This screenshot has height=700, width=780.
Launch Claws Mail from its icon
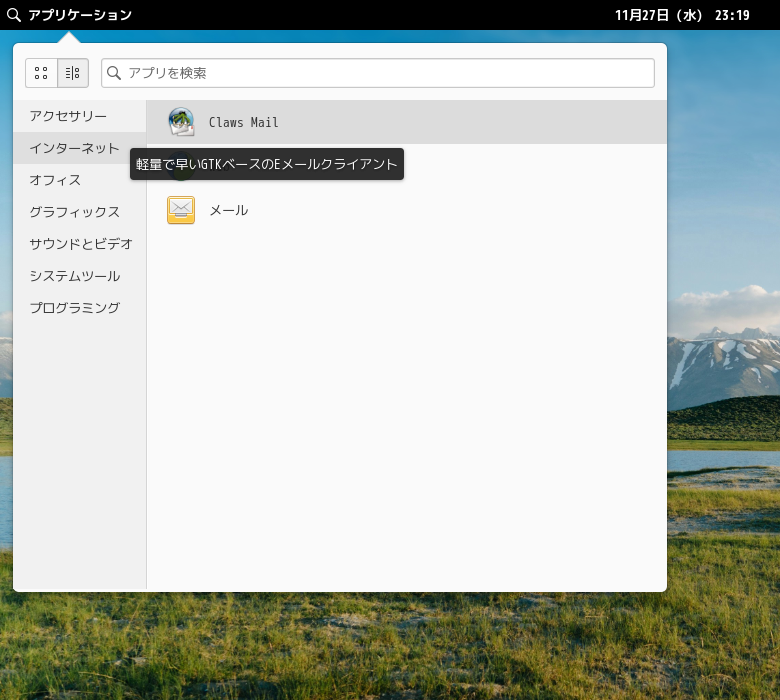point(181,122)
